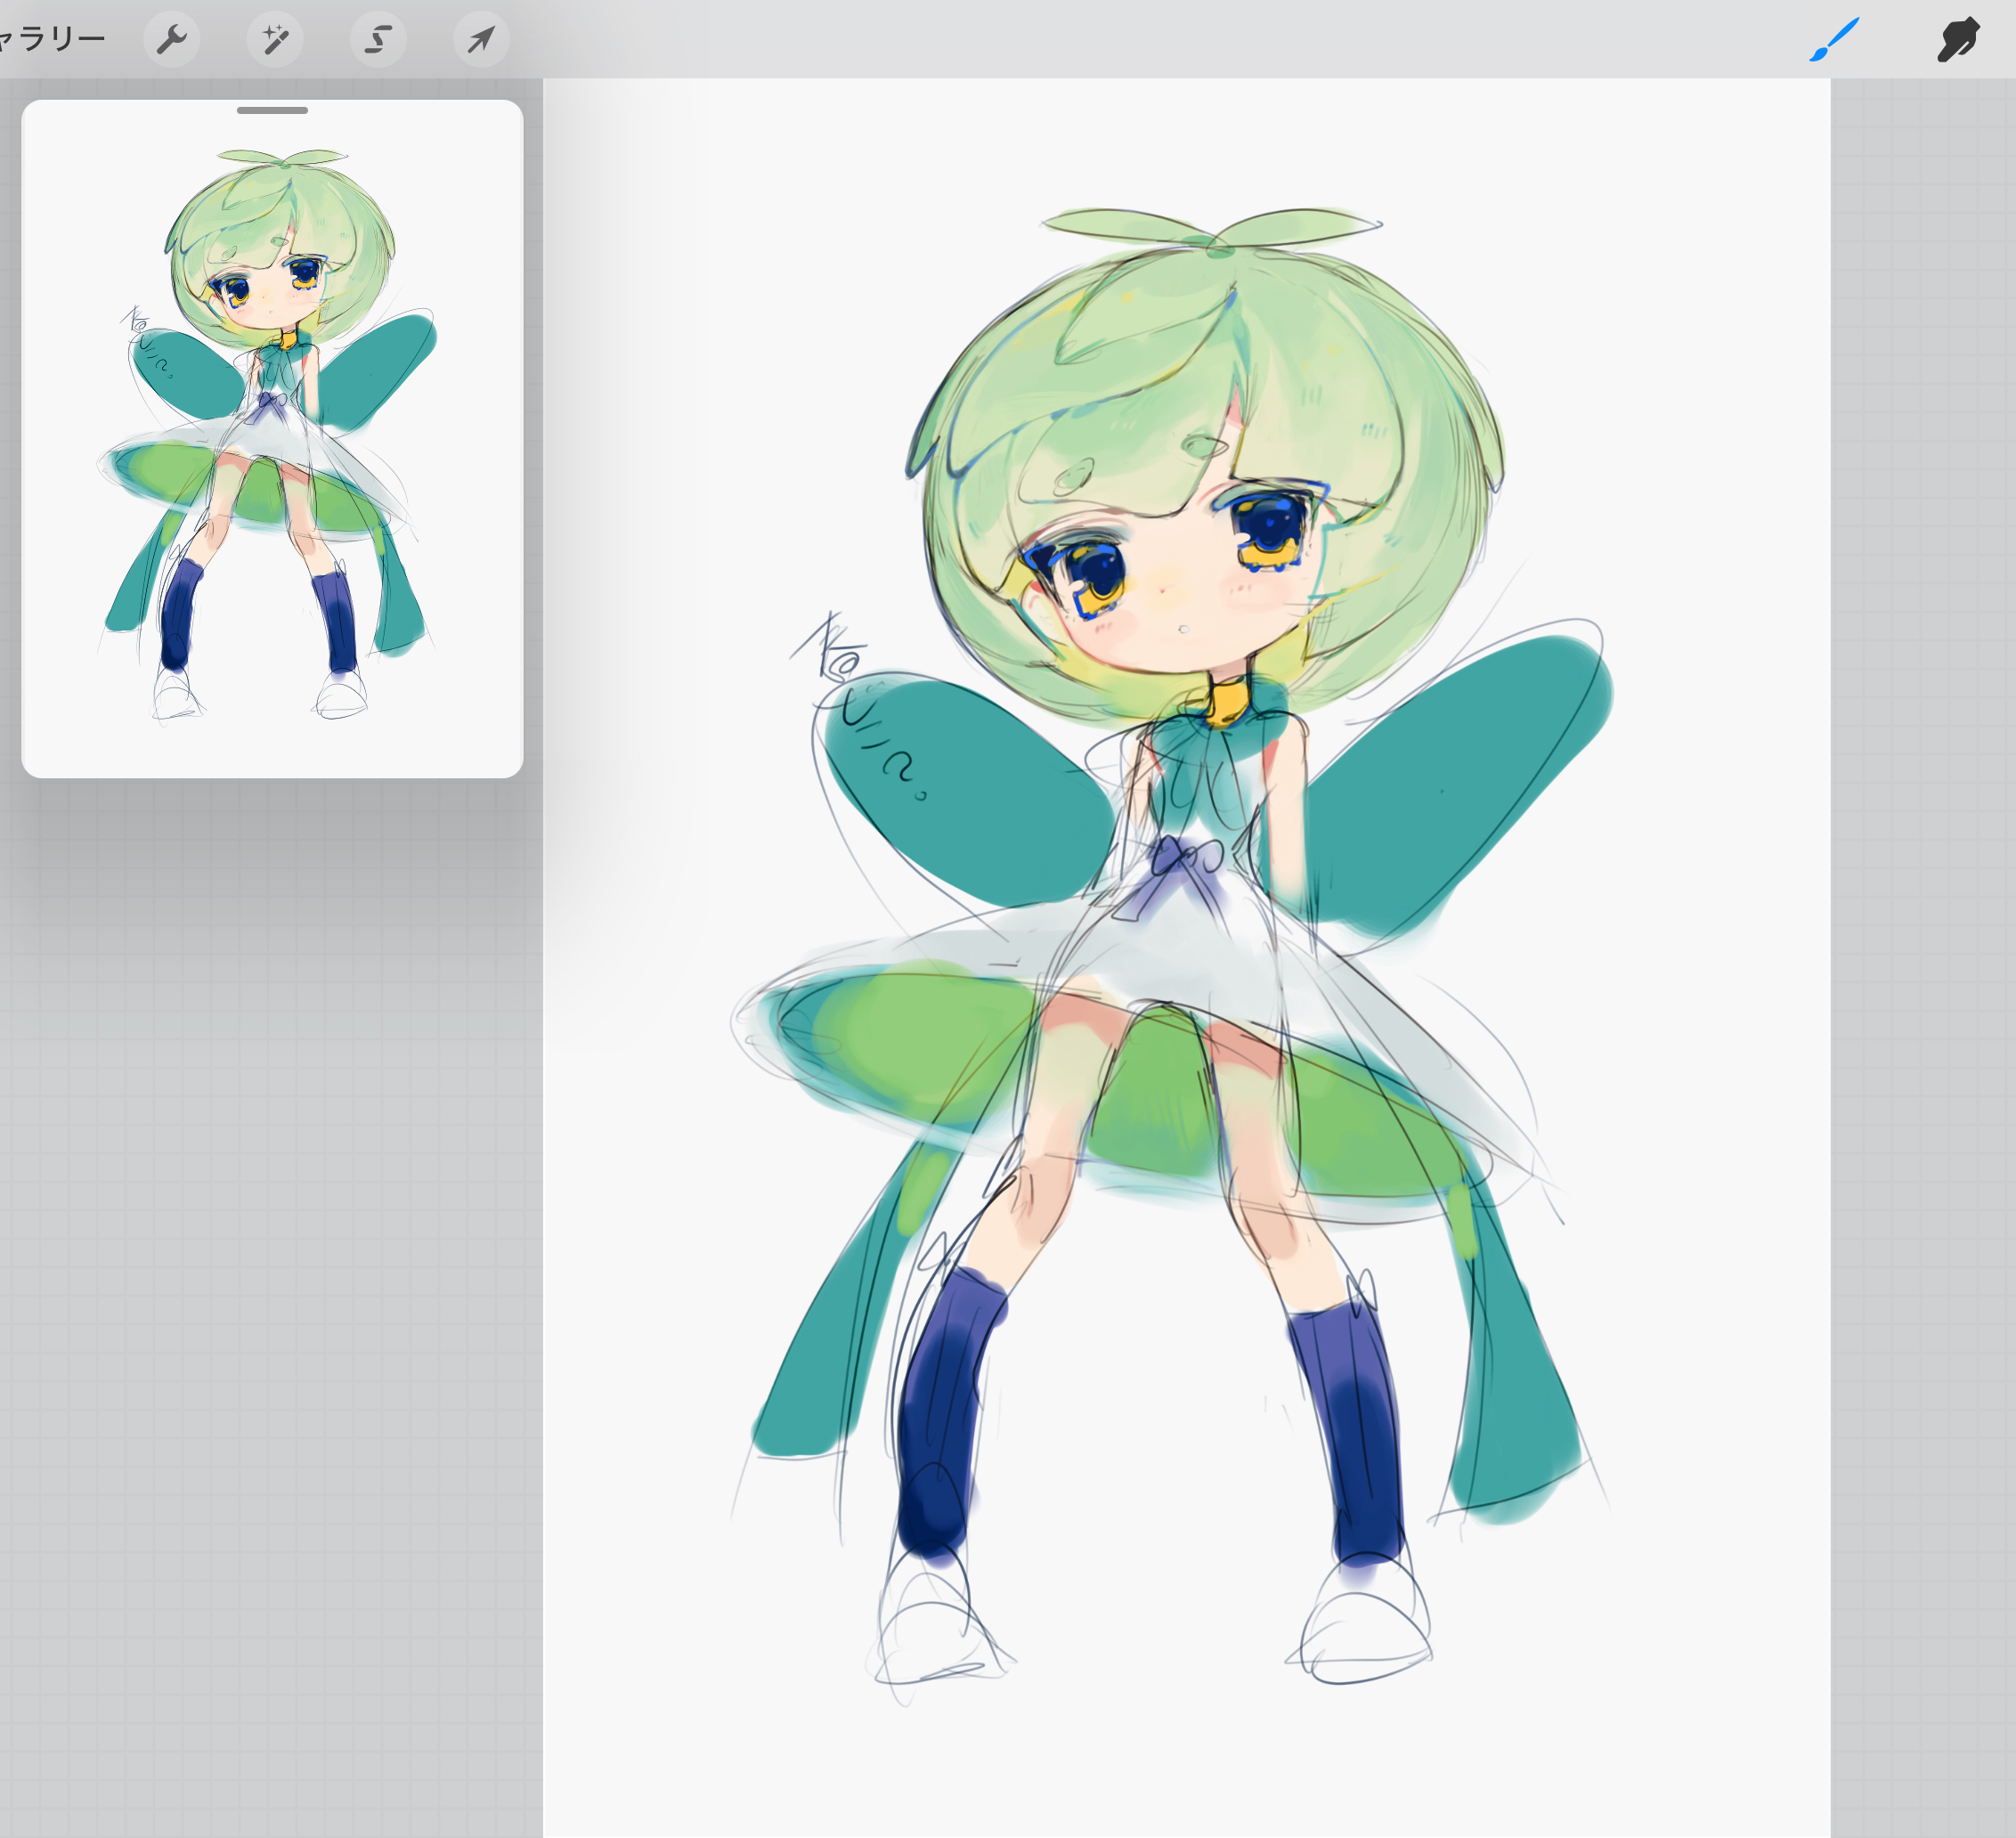Click the yellow bell collar on canvas

click(1228, 702)
